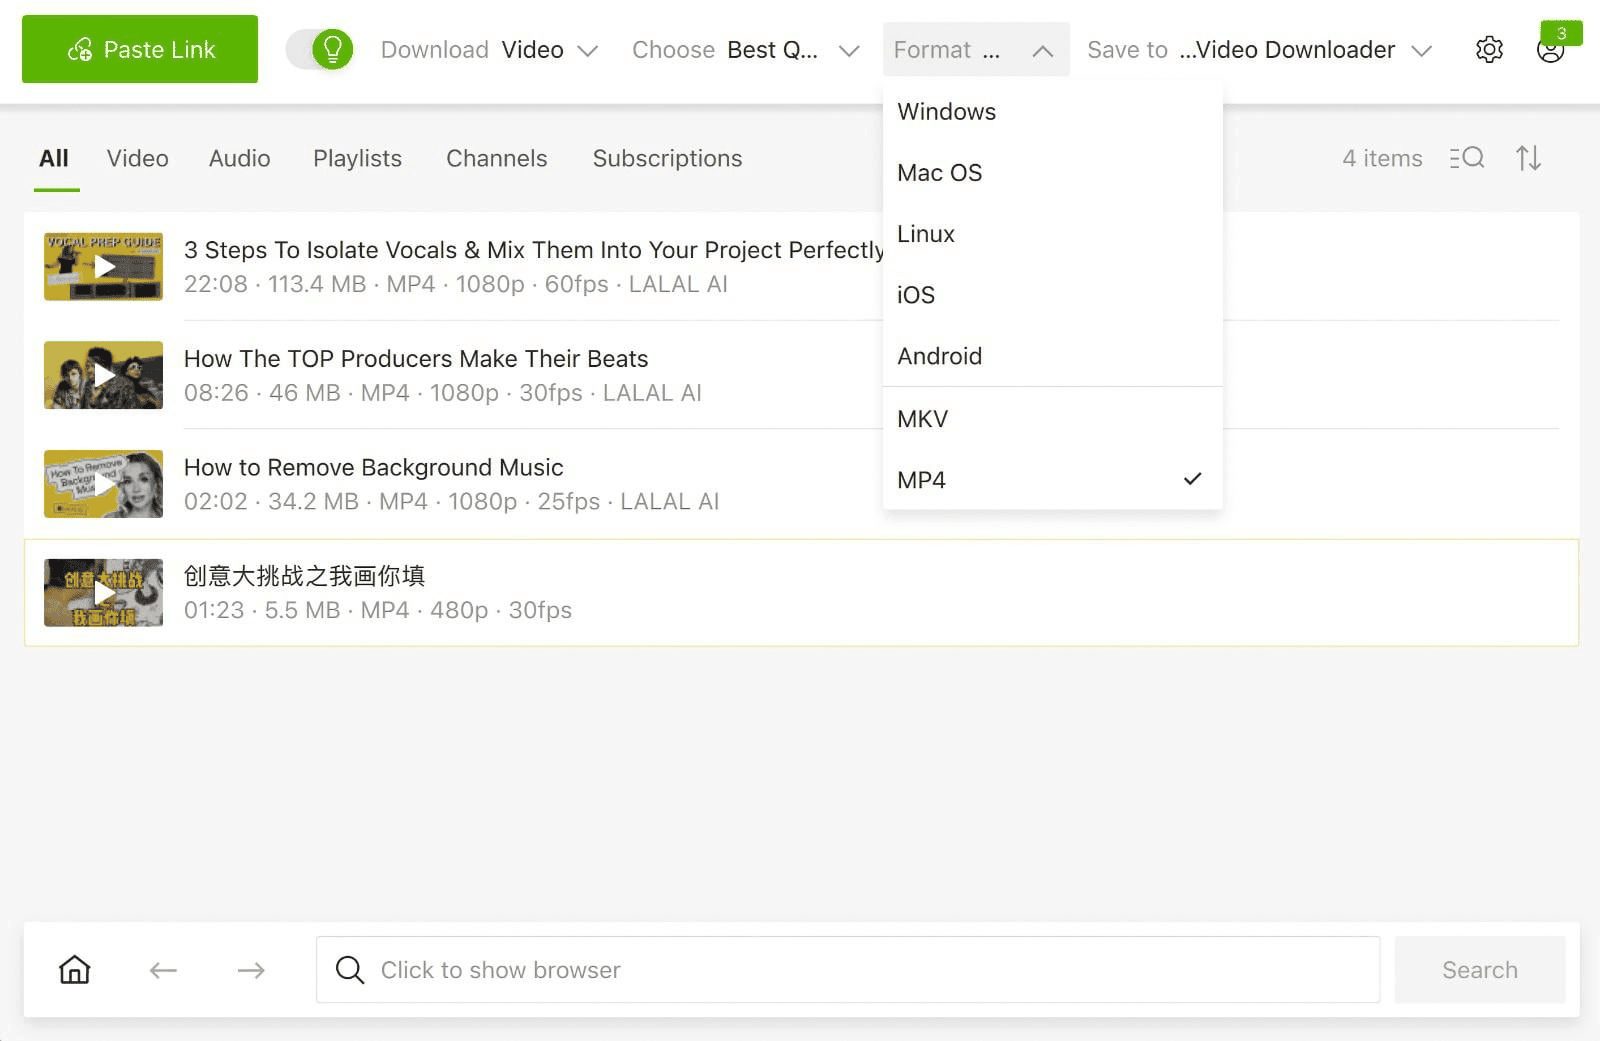The width and height of the screenshot is (1600, 1041).
Task: Navigate forward in the built-in browser
Action: point(251,969)
